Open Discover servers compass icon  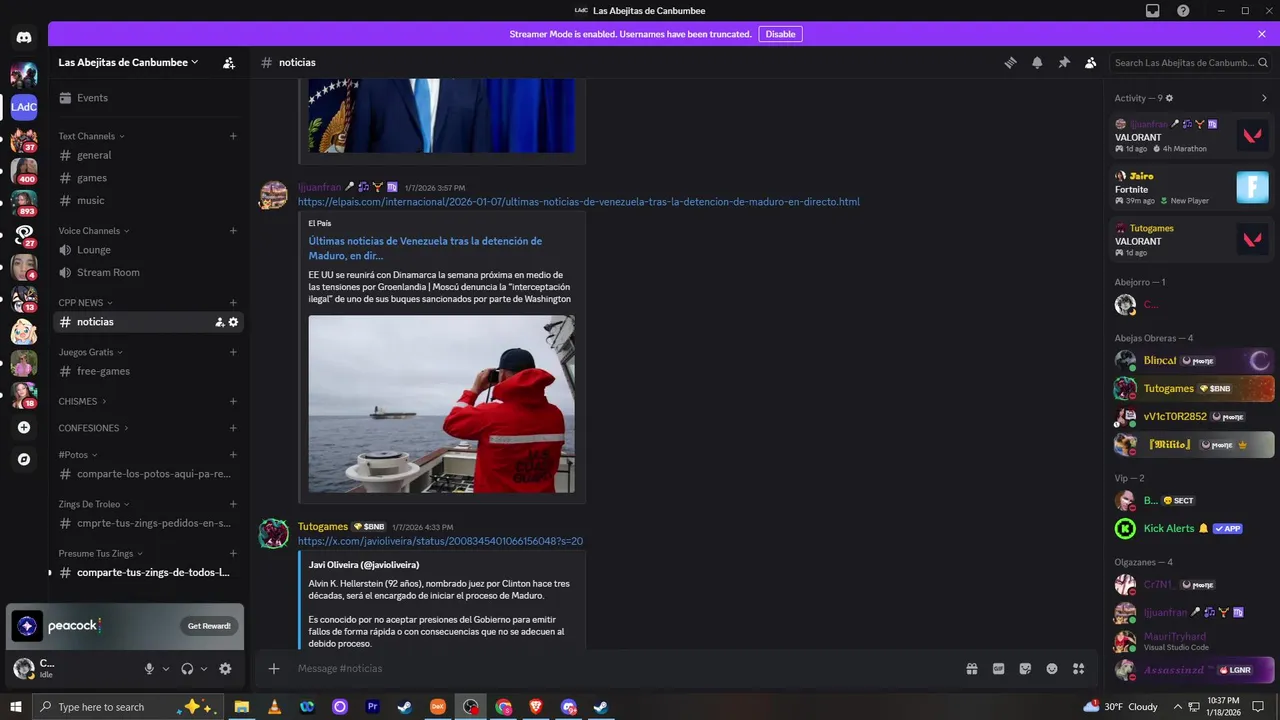24,459
